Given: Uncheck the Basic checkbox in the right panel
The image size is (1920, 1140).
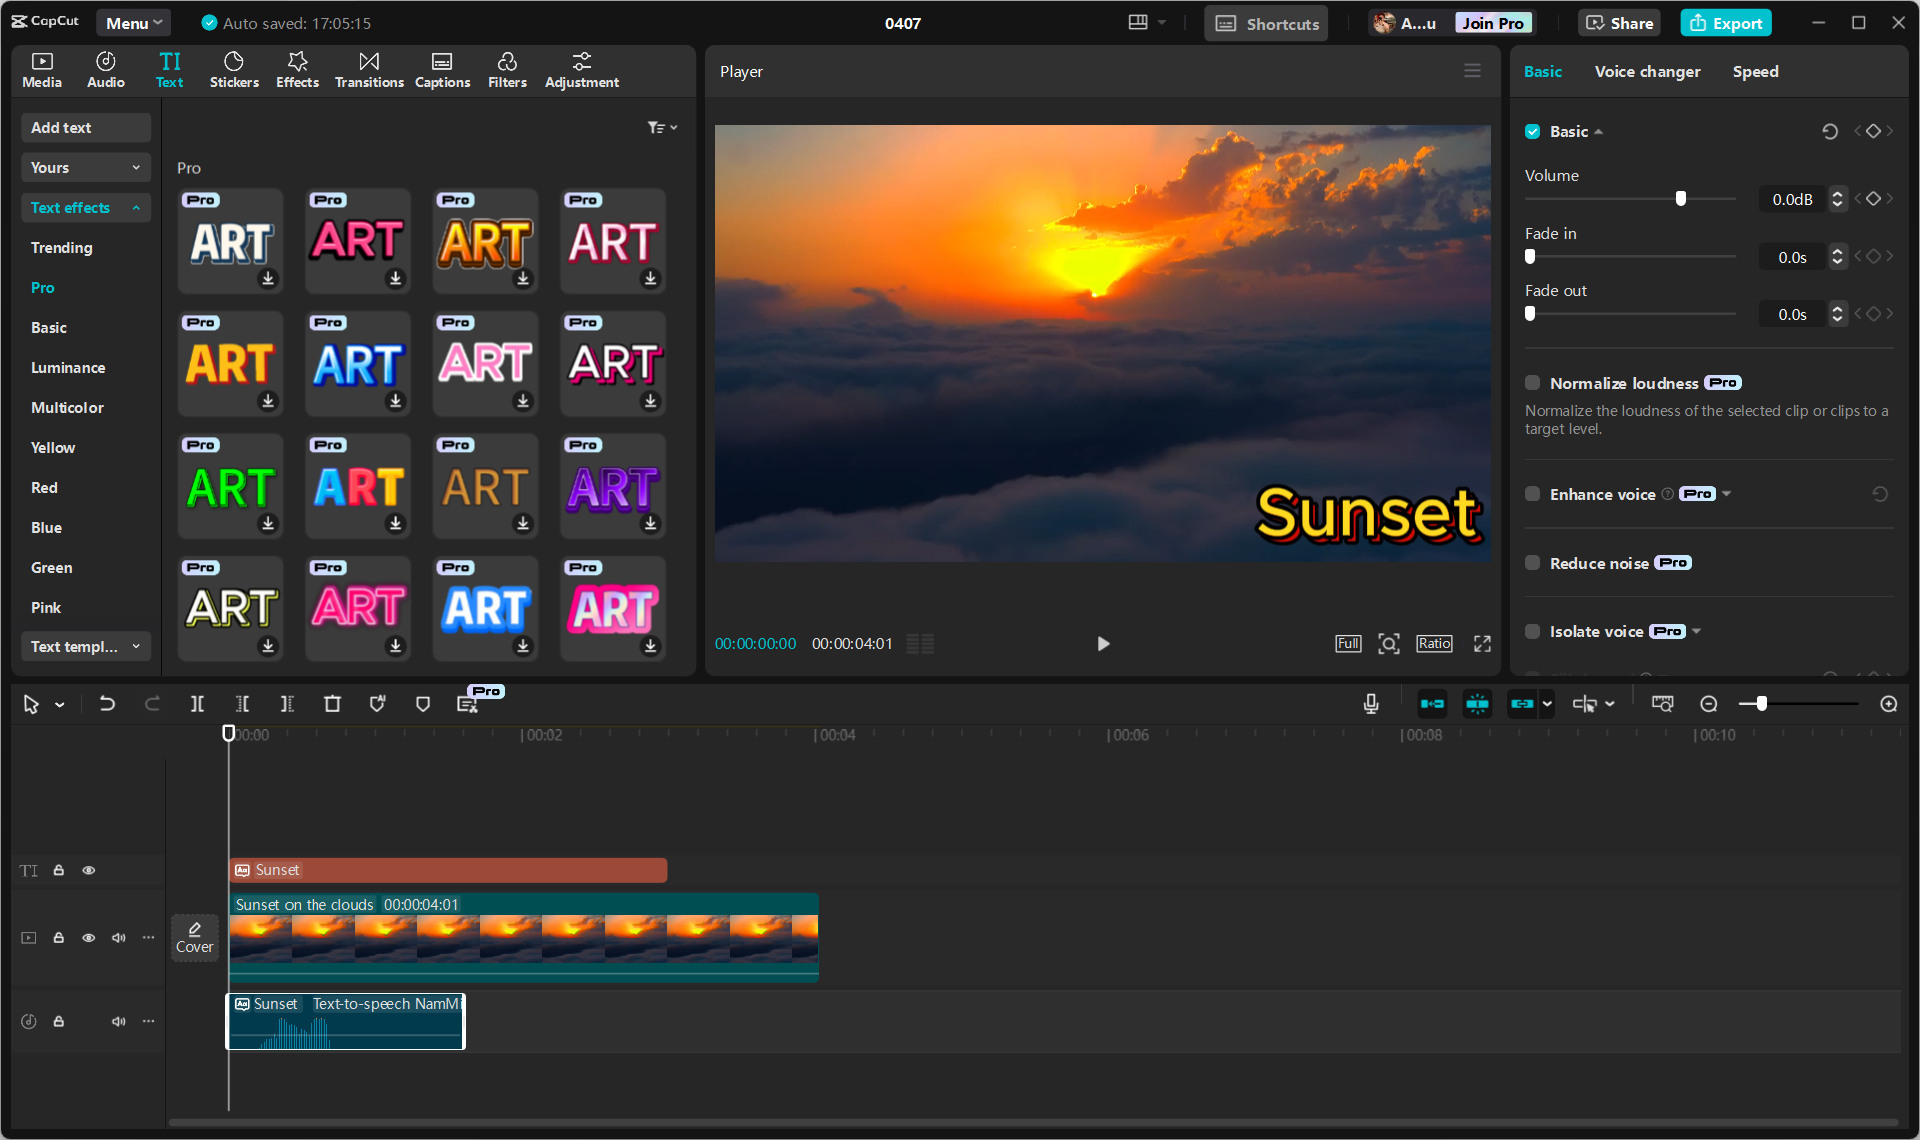Looking at the screenshot, I should [x=1532, y=131].
